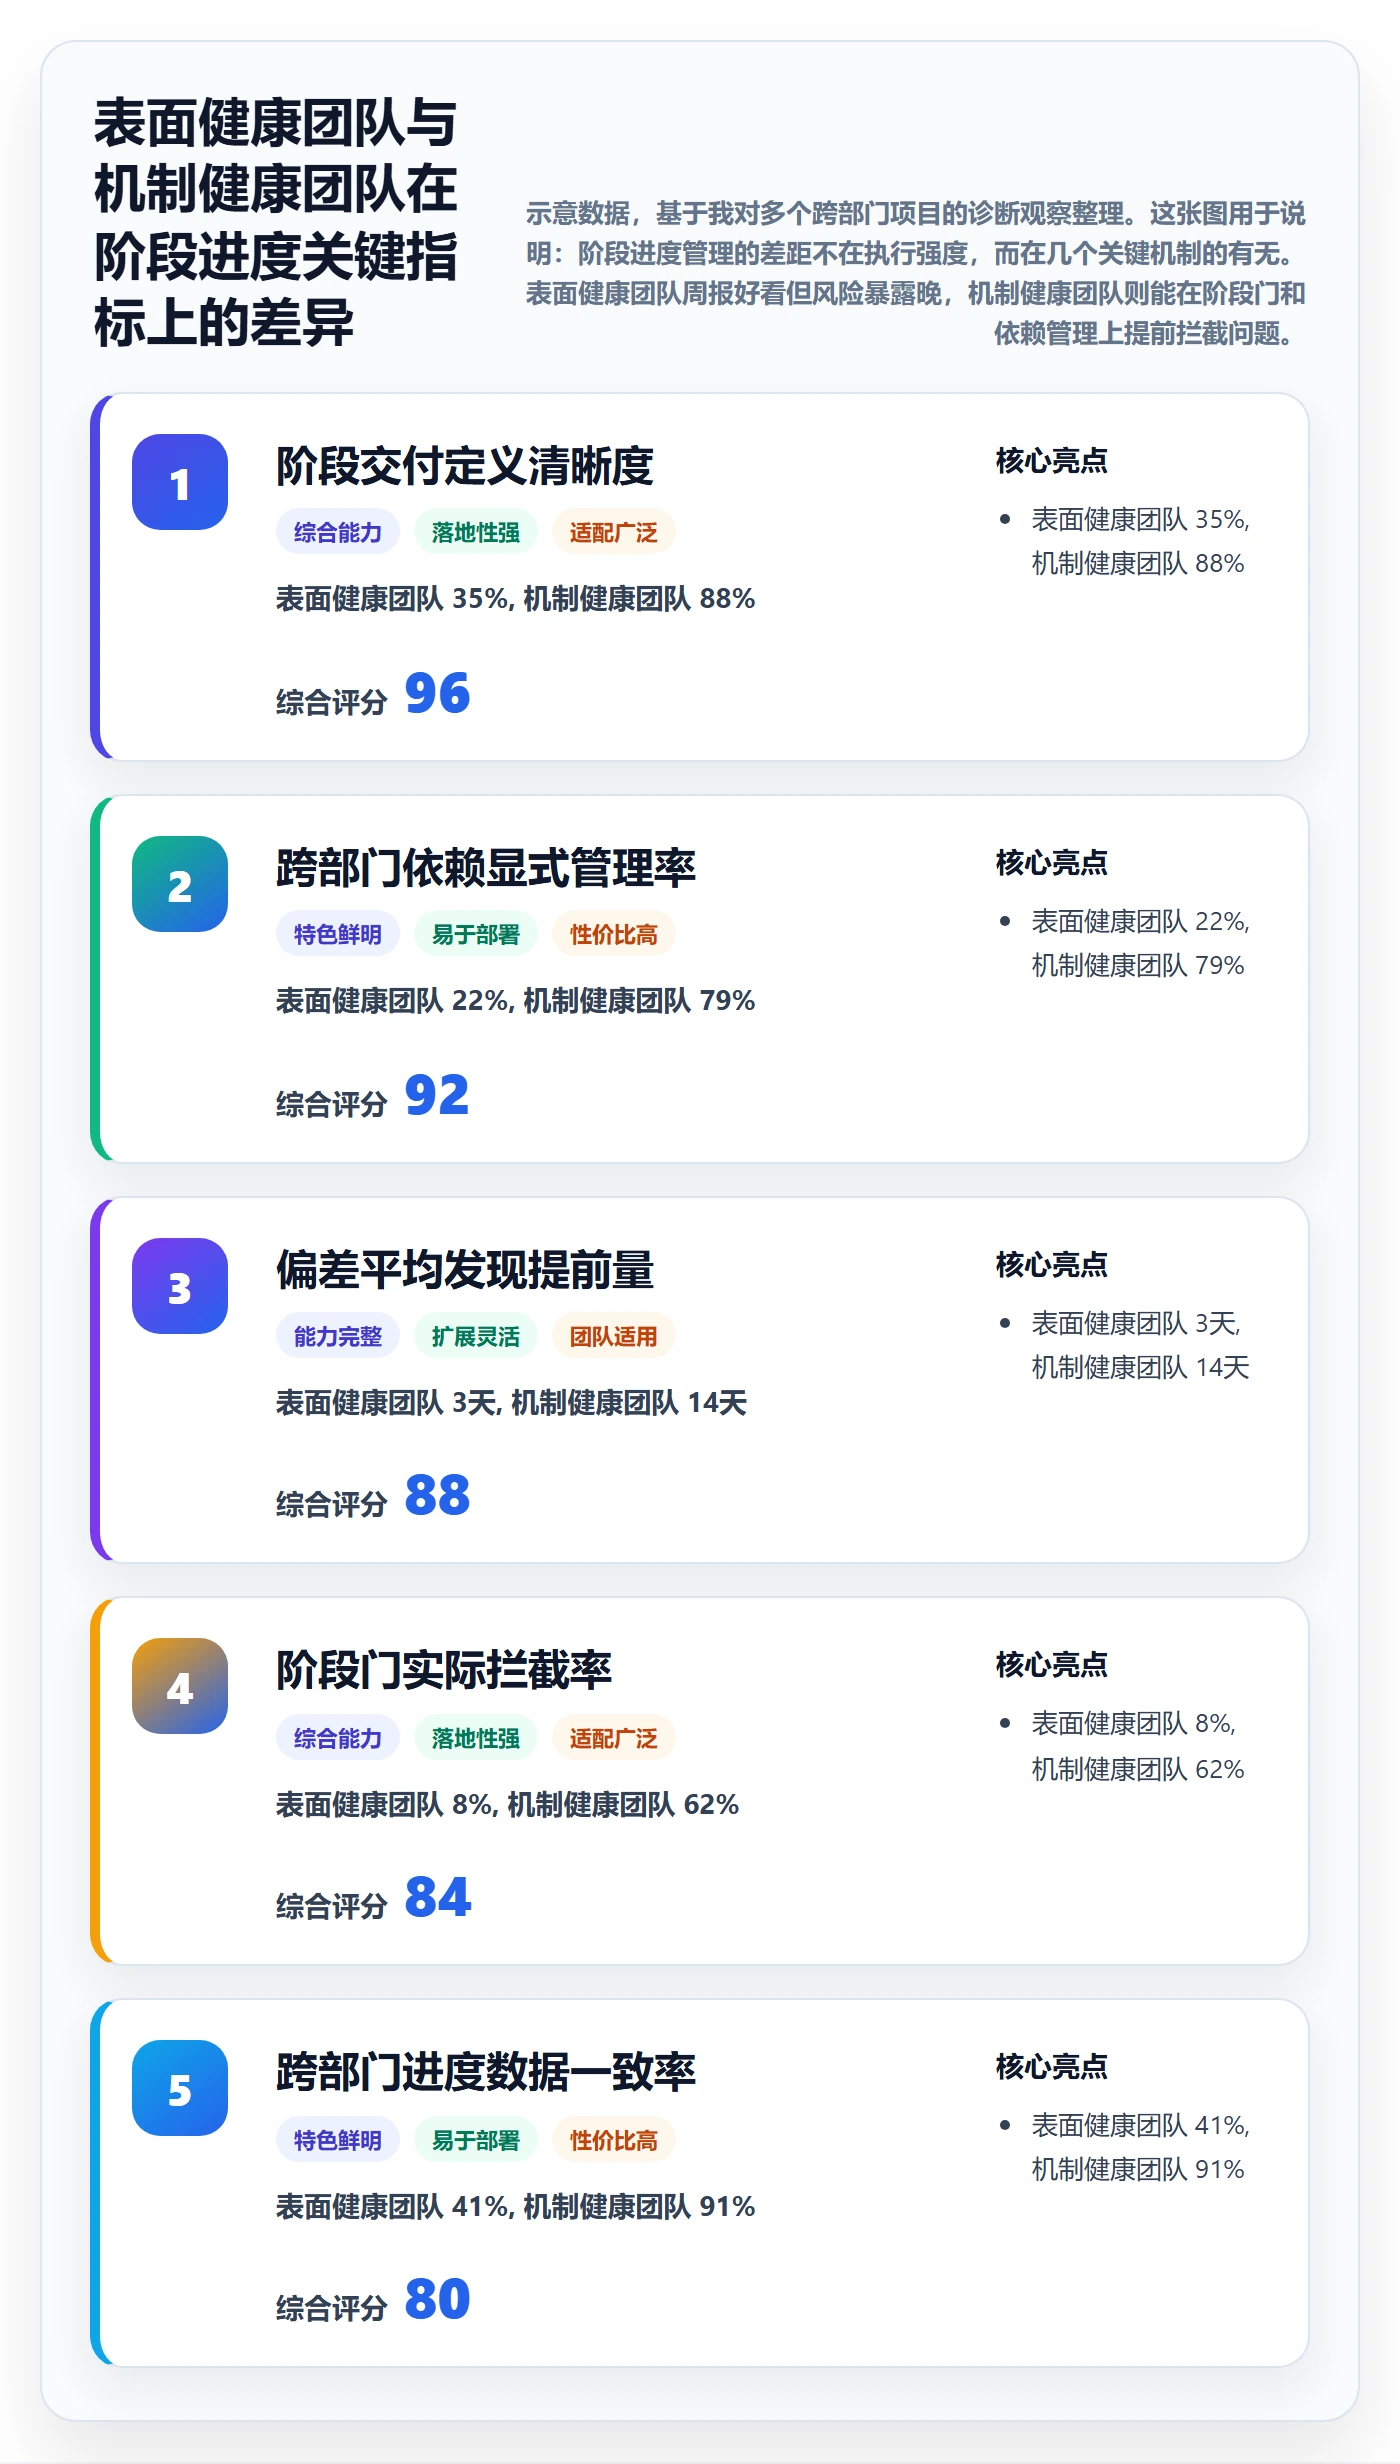Select 适配广泛 tag under 阶段门实际拦截率
Viewport: 1400px width, 2464px height.
[614, 1738]
